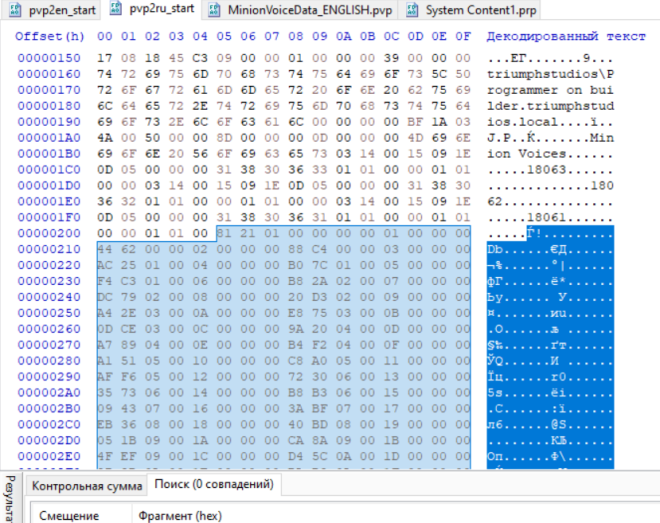Click decoded text 'triumphstudios\P'

[x=551, y=74]
